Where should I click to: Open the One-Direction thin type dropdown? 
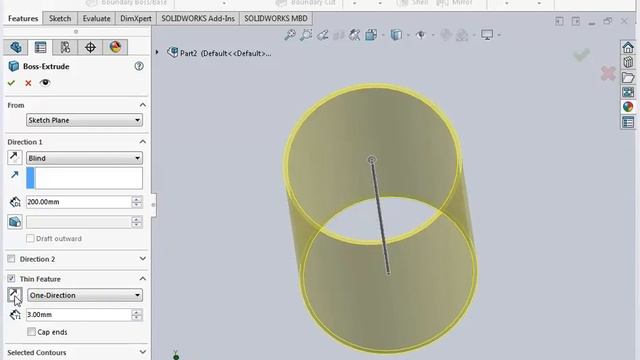click(85, 295)
